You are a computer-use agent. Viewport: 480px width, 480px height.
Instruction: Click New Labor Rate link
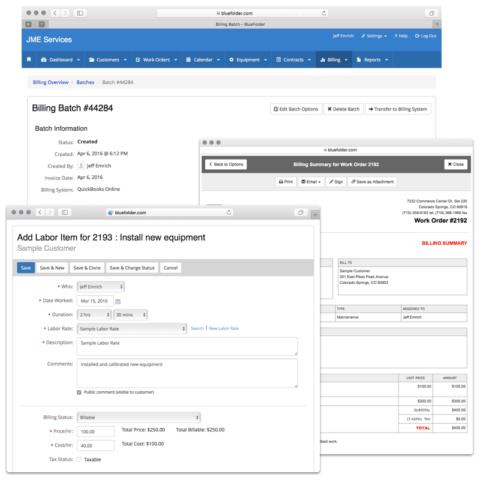[x=224, y=328]
